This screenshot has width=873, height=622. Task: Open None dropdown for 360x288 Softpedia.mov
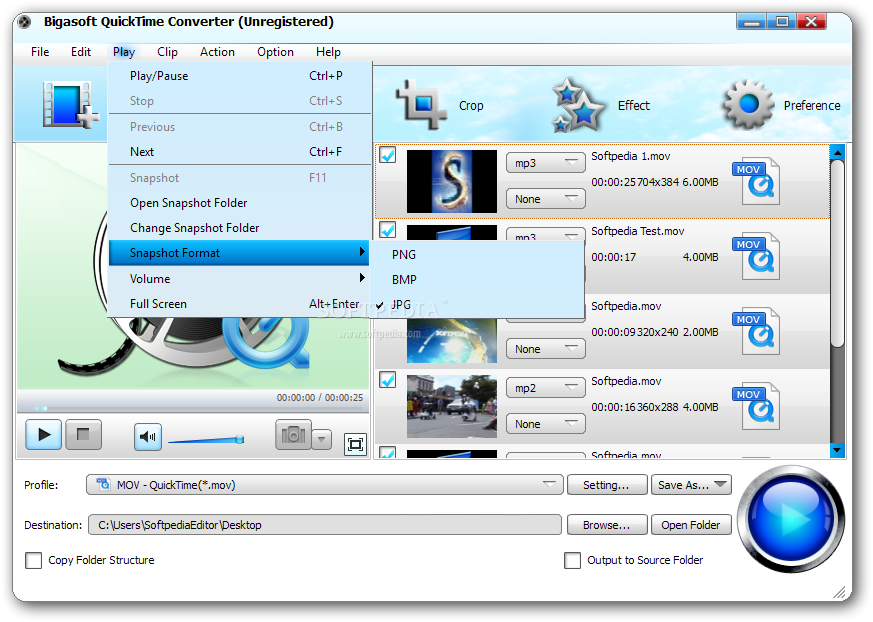tap(546, 424)
